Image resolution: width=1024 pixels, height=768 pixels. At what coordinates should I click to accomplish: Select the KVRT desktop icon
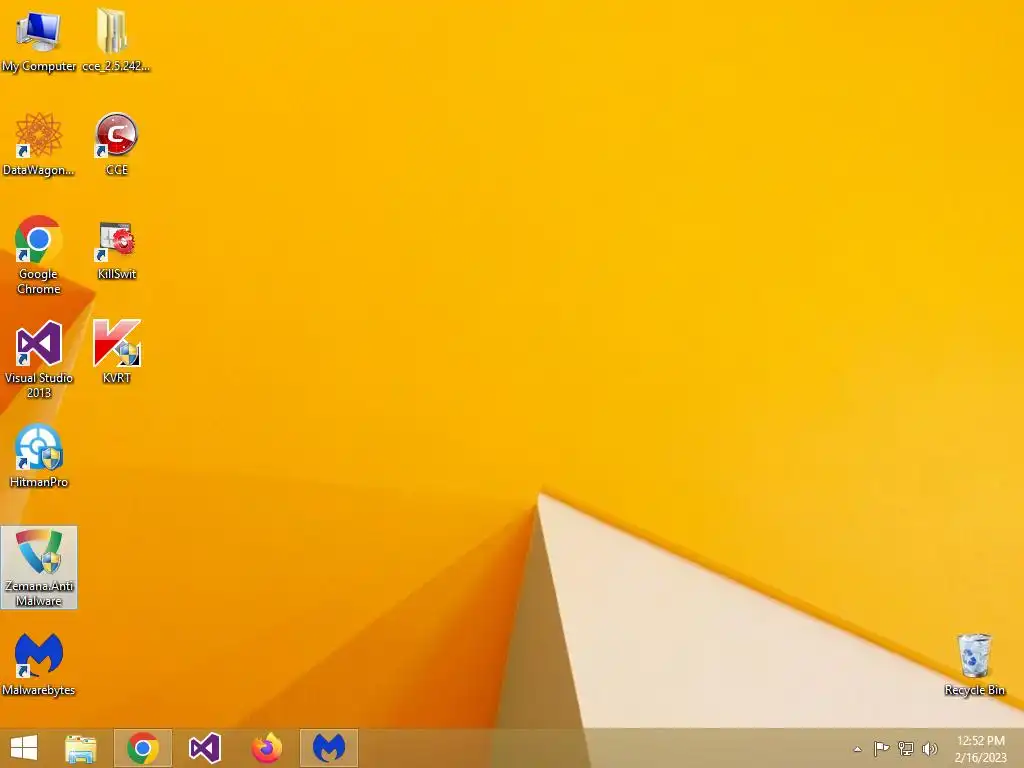(x=116, y=351)
